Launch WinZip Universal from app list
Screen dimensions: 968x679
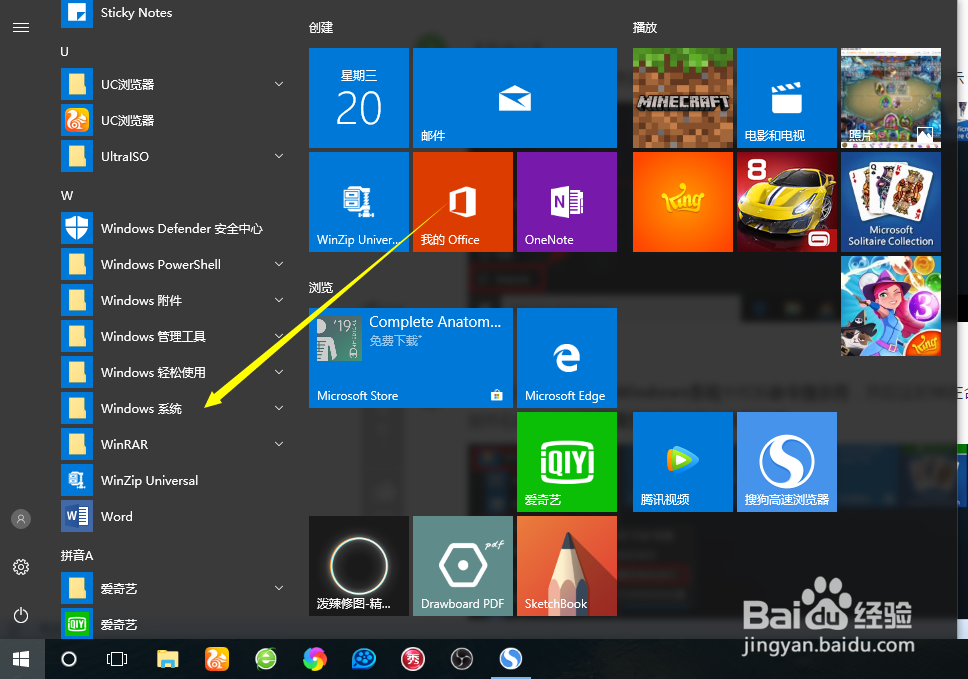pyautogui.click(x=173, y=480)
